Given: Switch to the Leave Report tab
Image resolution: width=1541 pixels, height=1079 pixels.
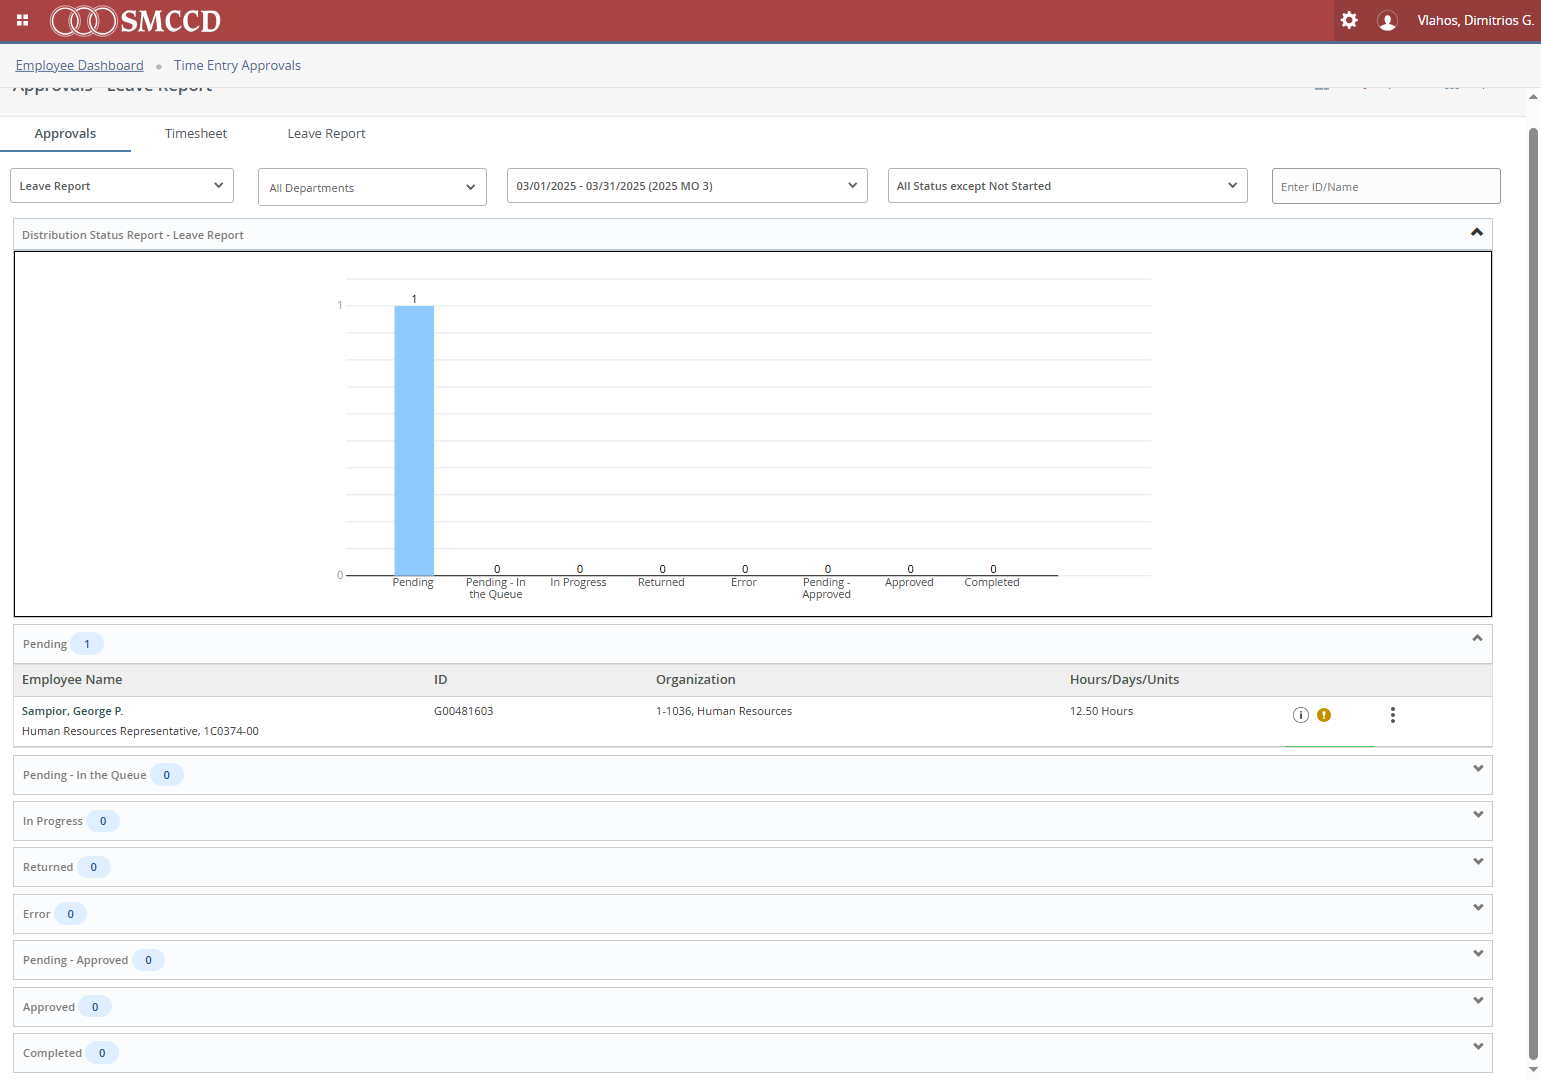Looking at the screenshot, I should coord(326,134).
